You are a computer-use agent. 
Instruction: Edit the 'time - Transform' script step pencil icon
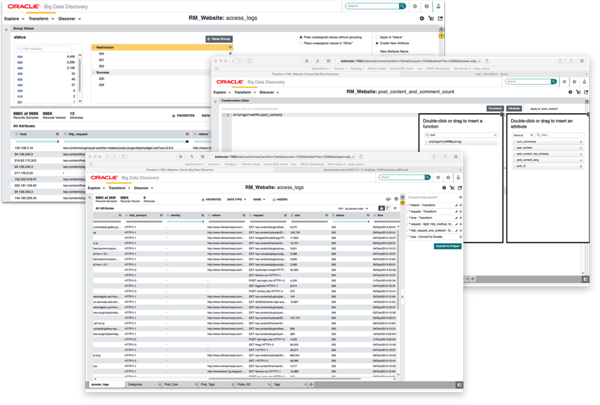(x=456, y=217)
